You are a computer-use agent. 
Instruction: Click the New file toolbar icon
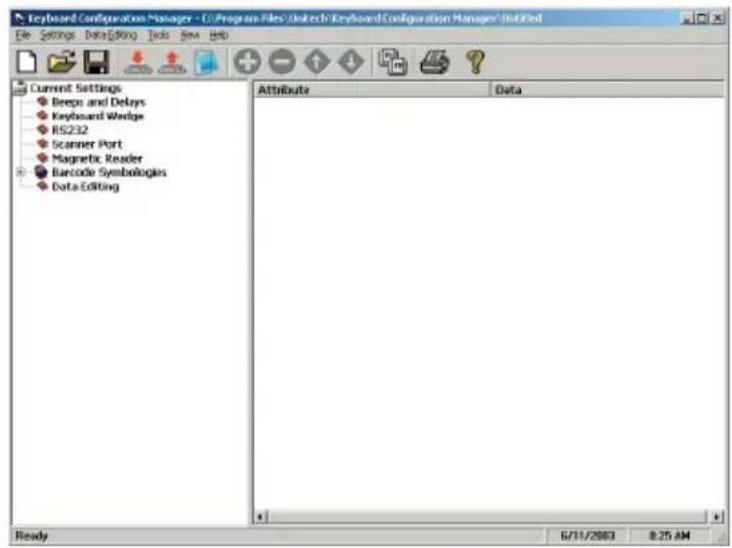click(x=27, y=62)
